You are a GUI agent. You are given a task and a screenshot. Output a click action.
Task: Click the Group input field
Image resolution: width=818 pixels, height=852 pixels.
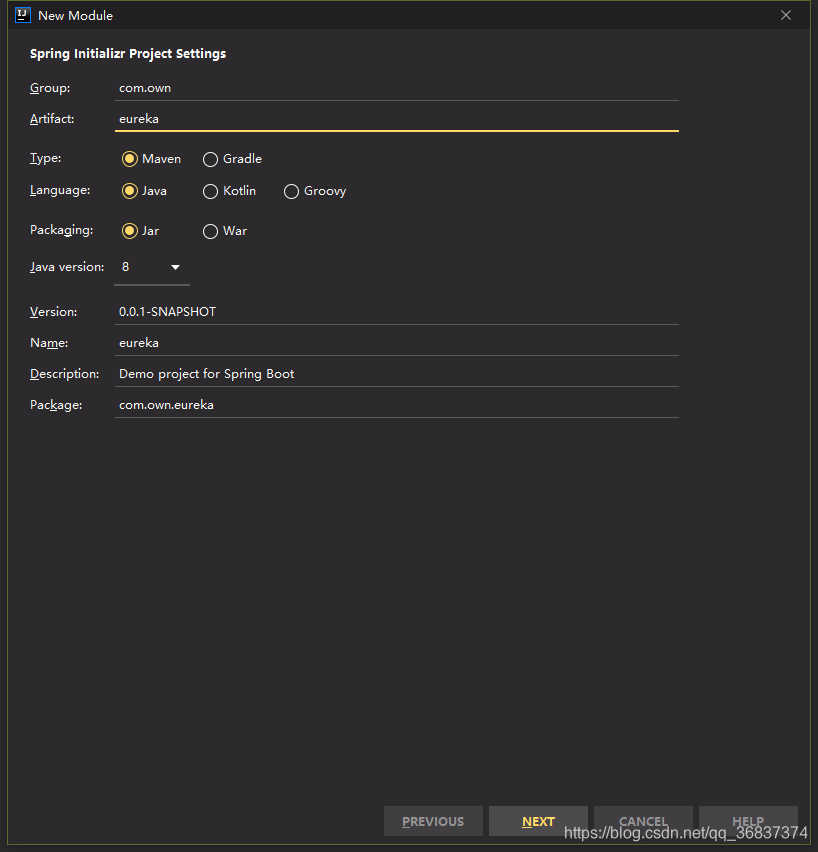pyautogui.click(x=397, y=88)
